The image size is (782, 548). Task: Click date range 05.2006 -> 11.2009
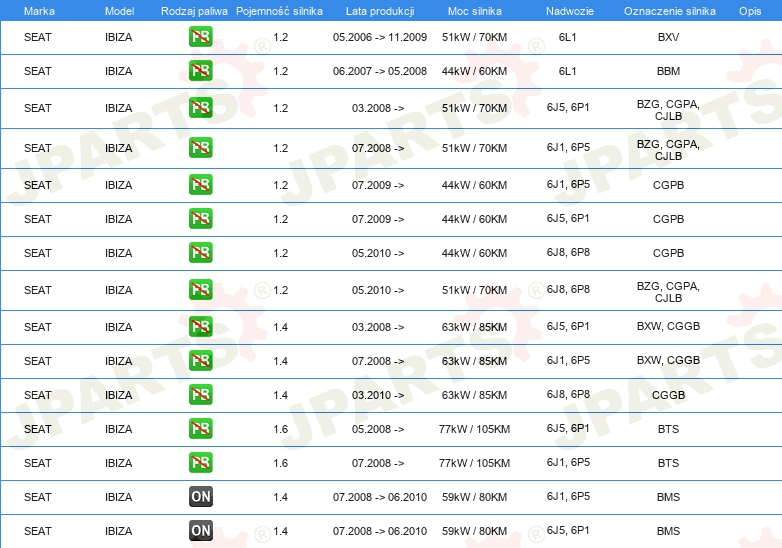[380, 37]
